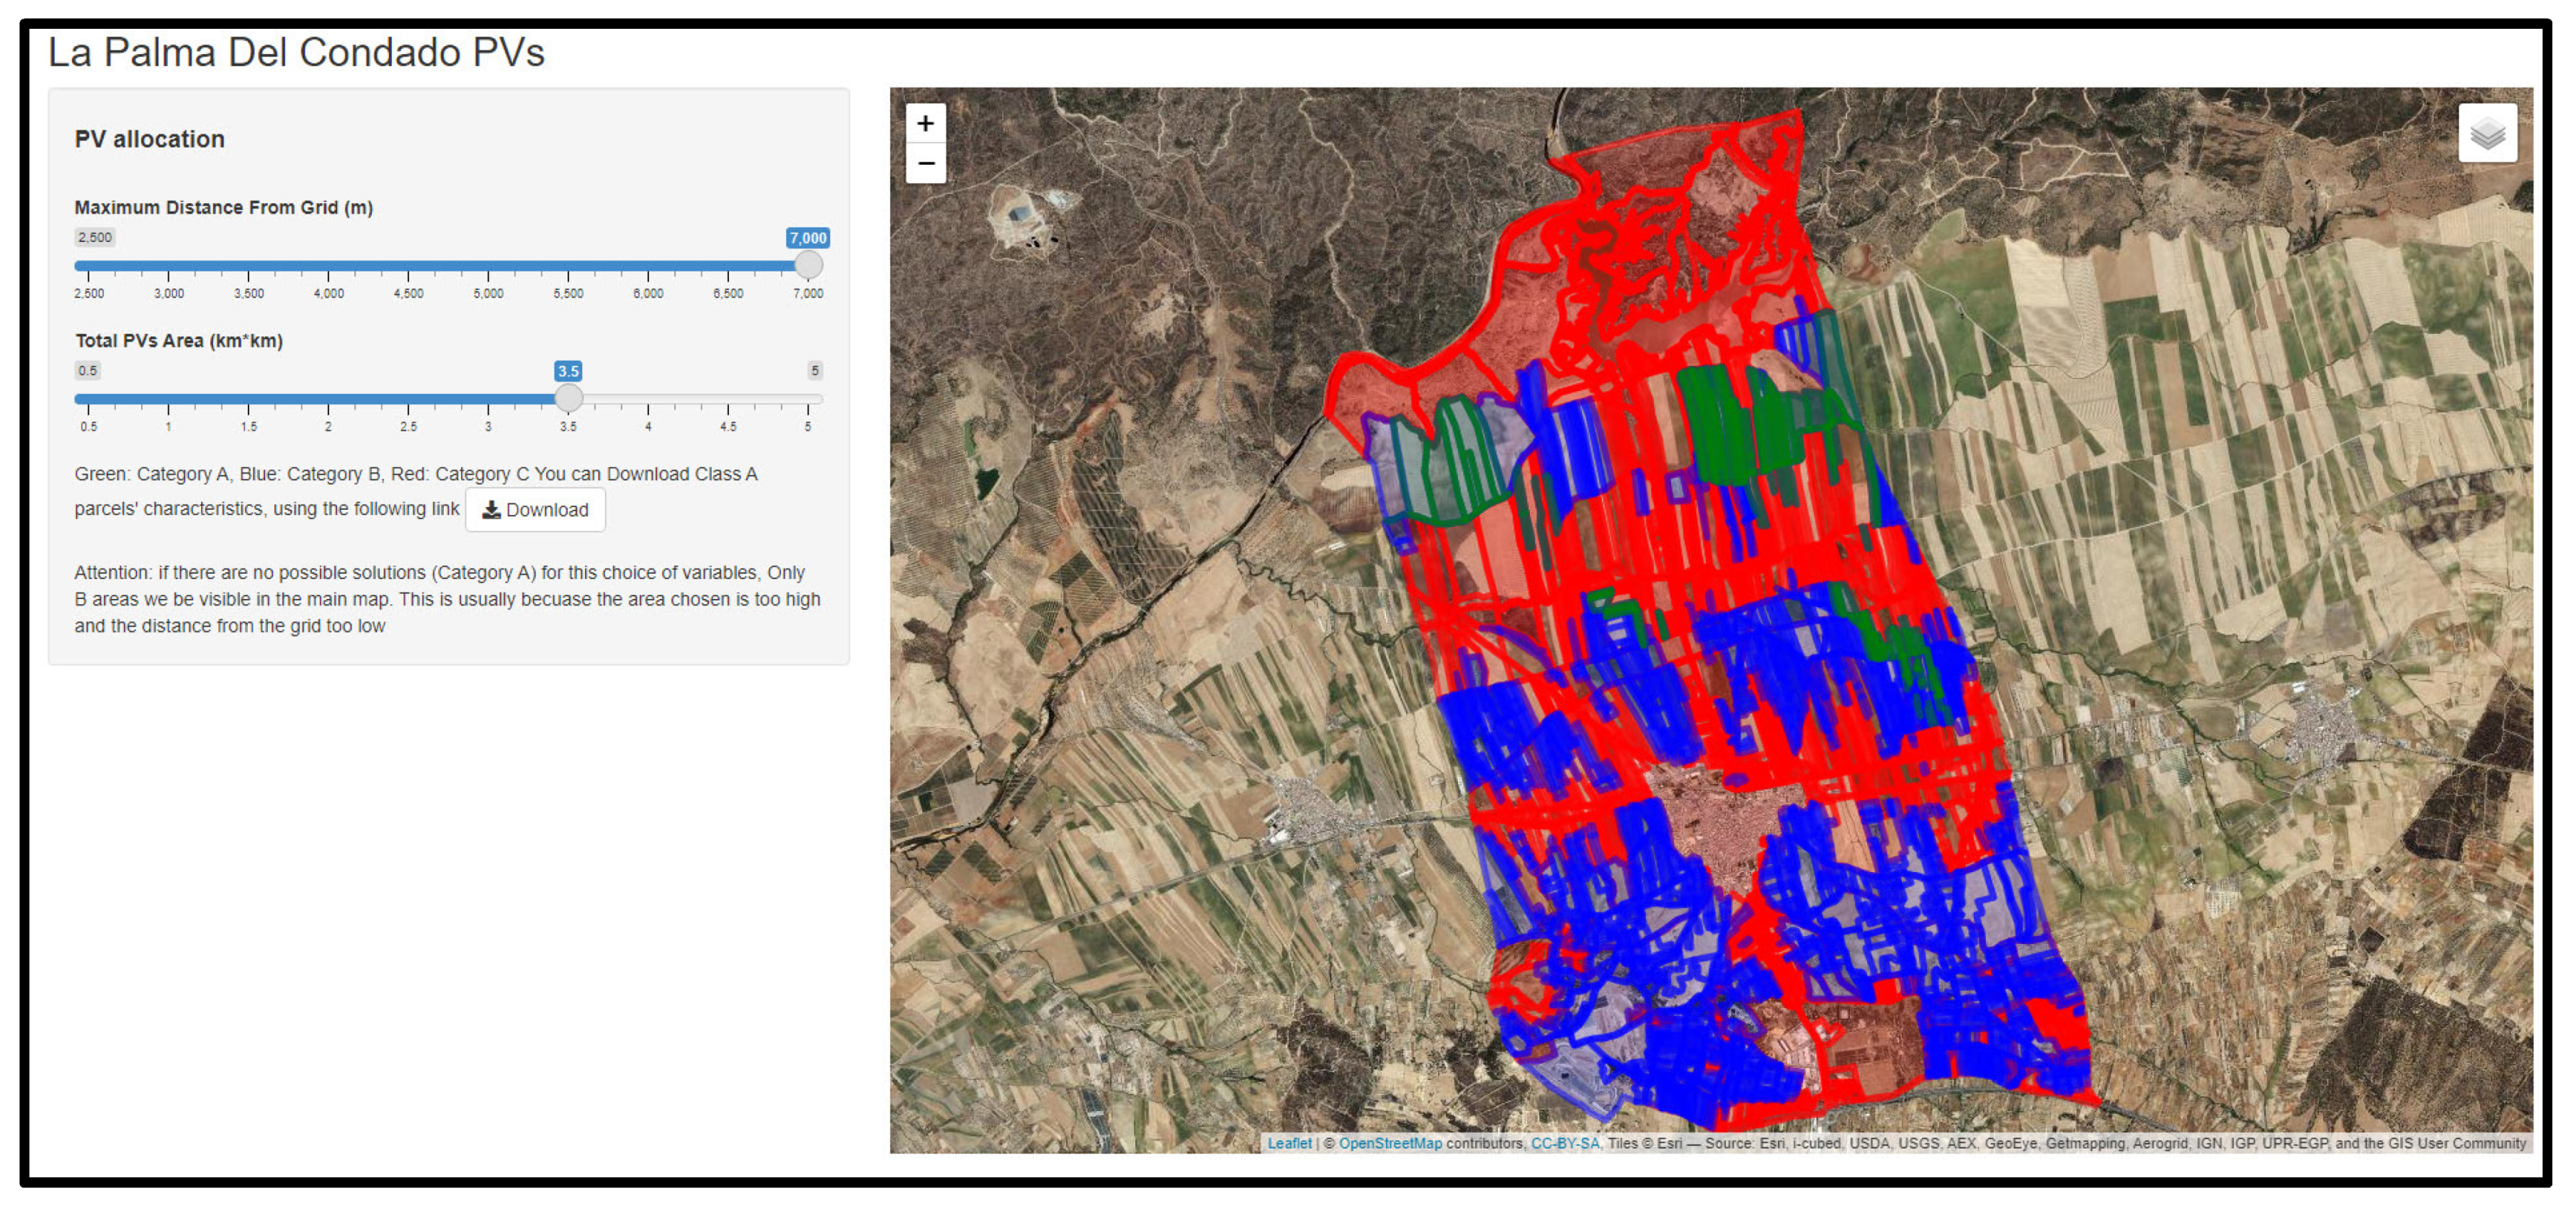Click the La Palma Del Condado PVs title
Viewport: 2576px width, 1209px height.
pos(296,52)
